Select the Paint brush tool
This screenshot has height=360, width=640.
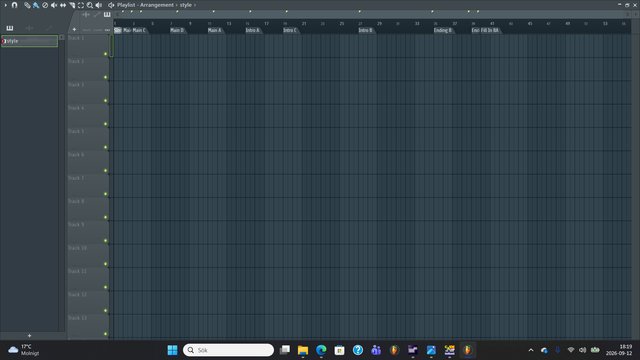36,5
